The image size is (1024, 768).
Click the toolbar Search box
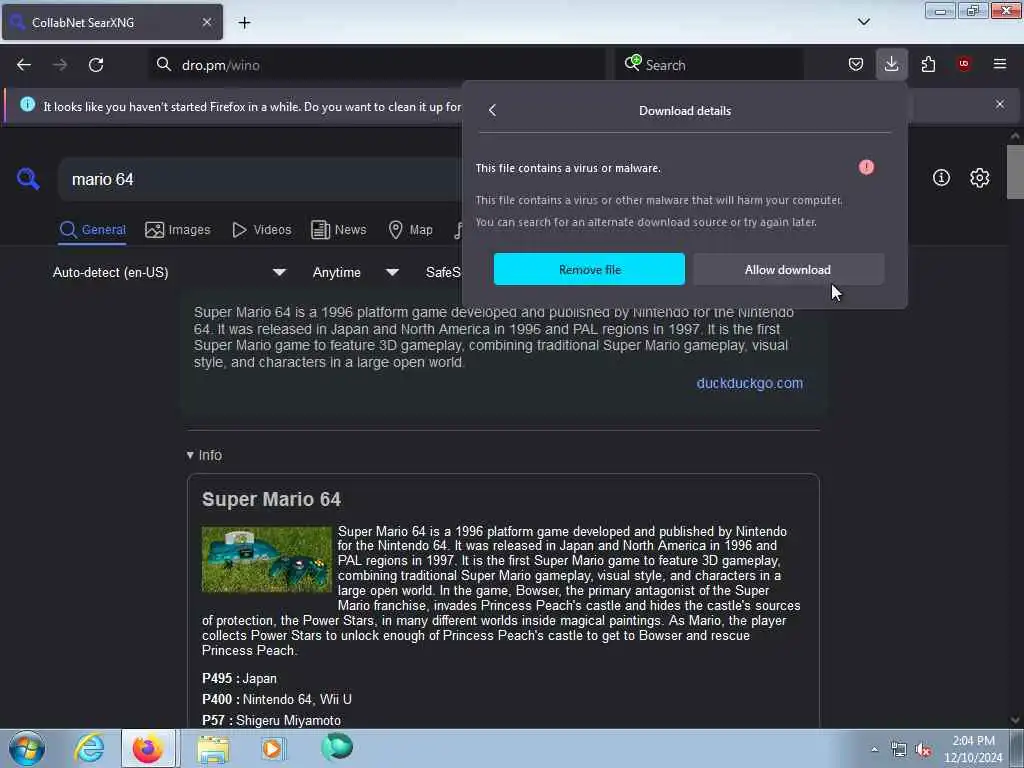tap(709, 65)
